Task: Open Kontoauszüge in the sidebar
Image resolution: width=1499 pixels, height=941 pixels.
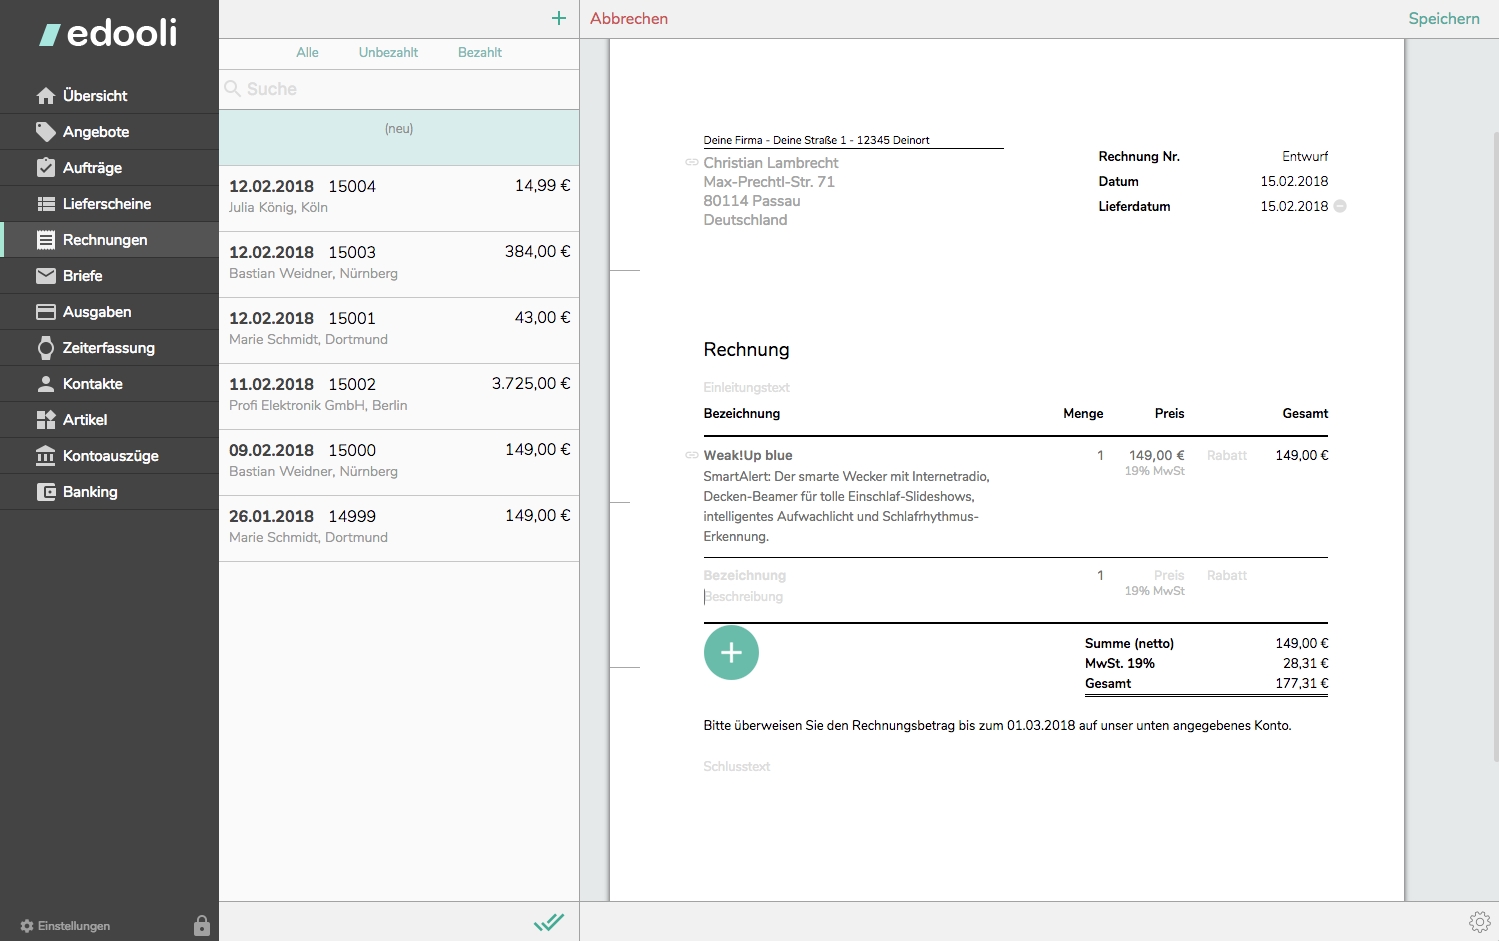Action: pos(109,456)
